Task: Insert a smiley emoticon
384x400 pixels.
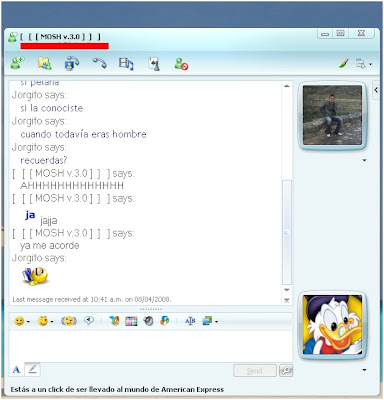Action: click(19, 321)
